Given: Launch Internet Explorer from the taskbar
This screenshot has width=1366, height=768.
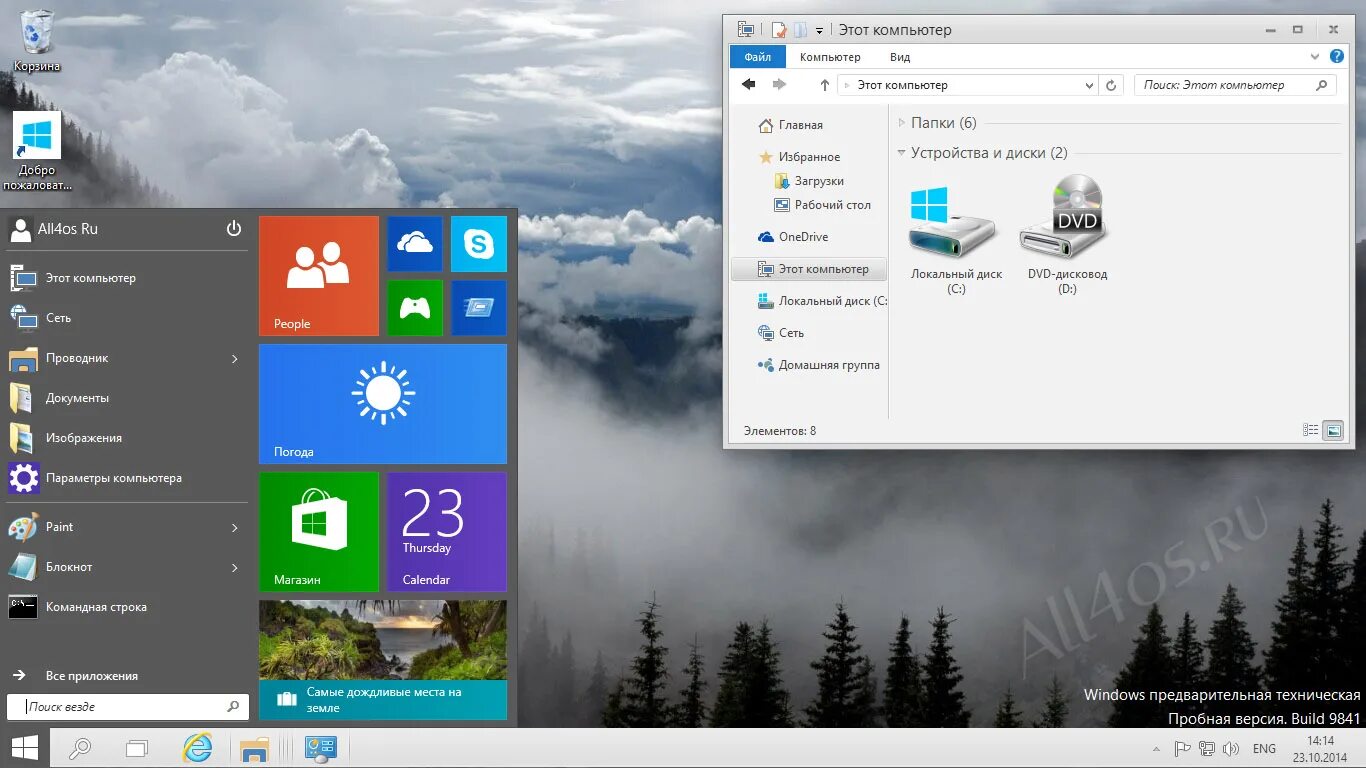Looking at the screenshot, I should tap(198, 747).
